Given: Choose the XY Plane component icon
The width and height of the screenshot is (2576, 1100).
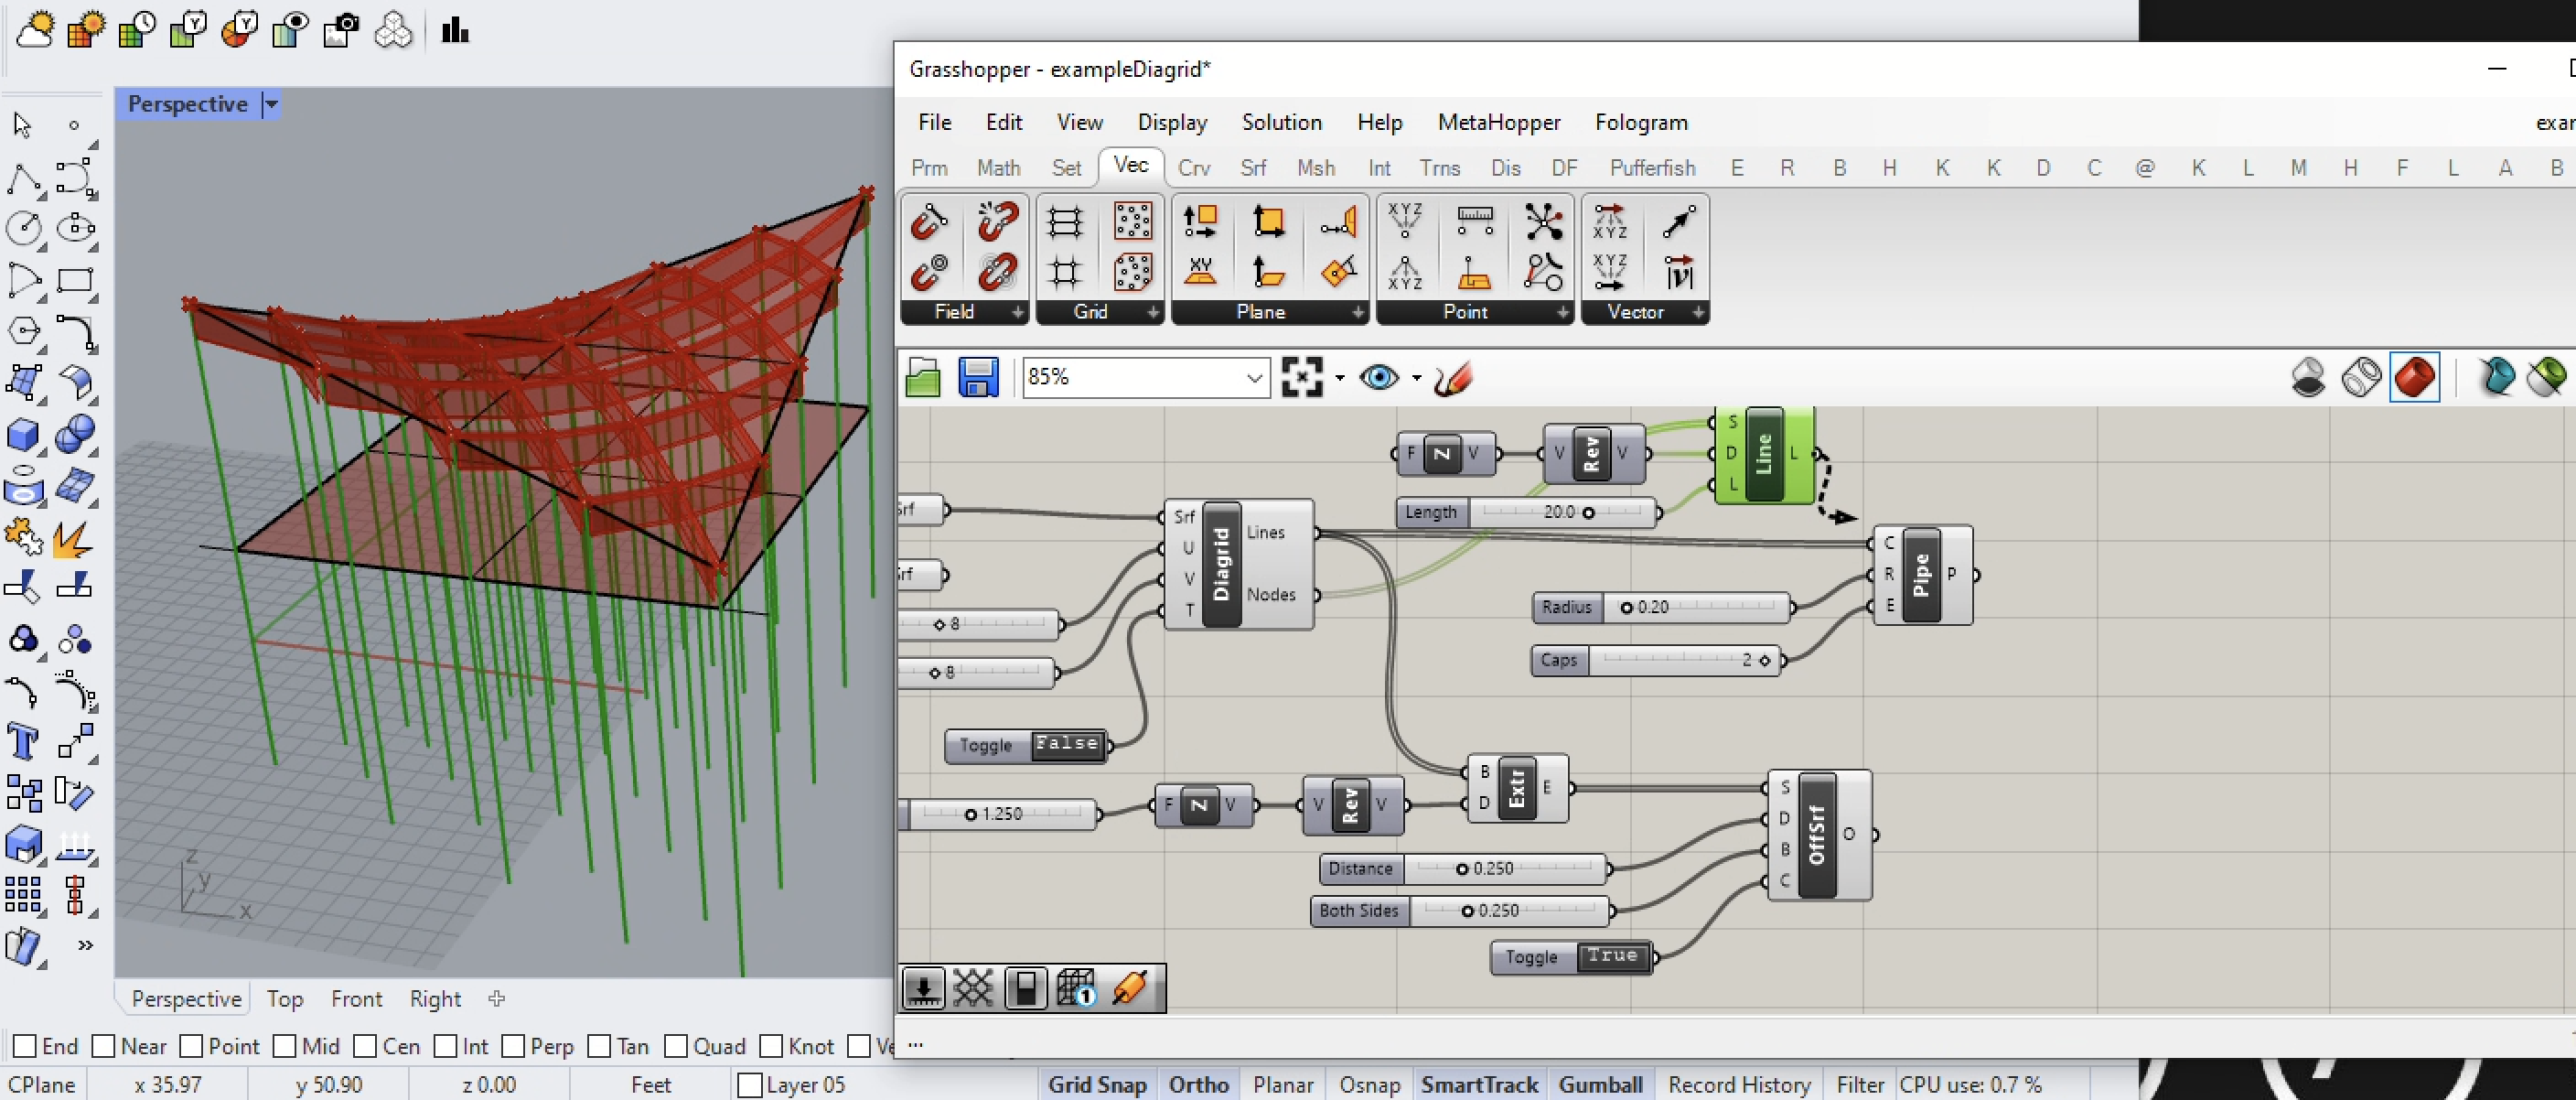Looking at the screenshot, I should pyautogui.click(x=1200, y=272).
